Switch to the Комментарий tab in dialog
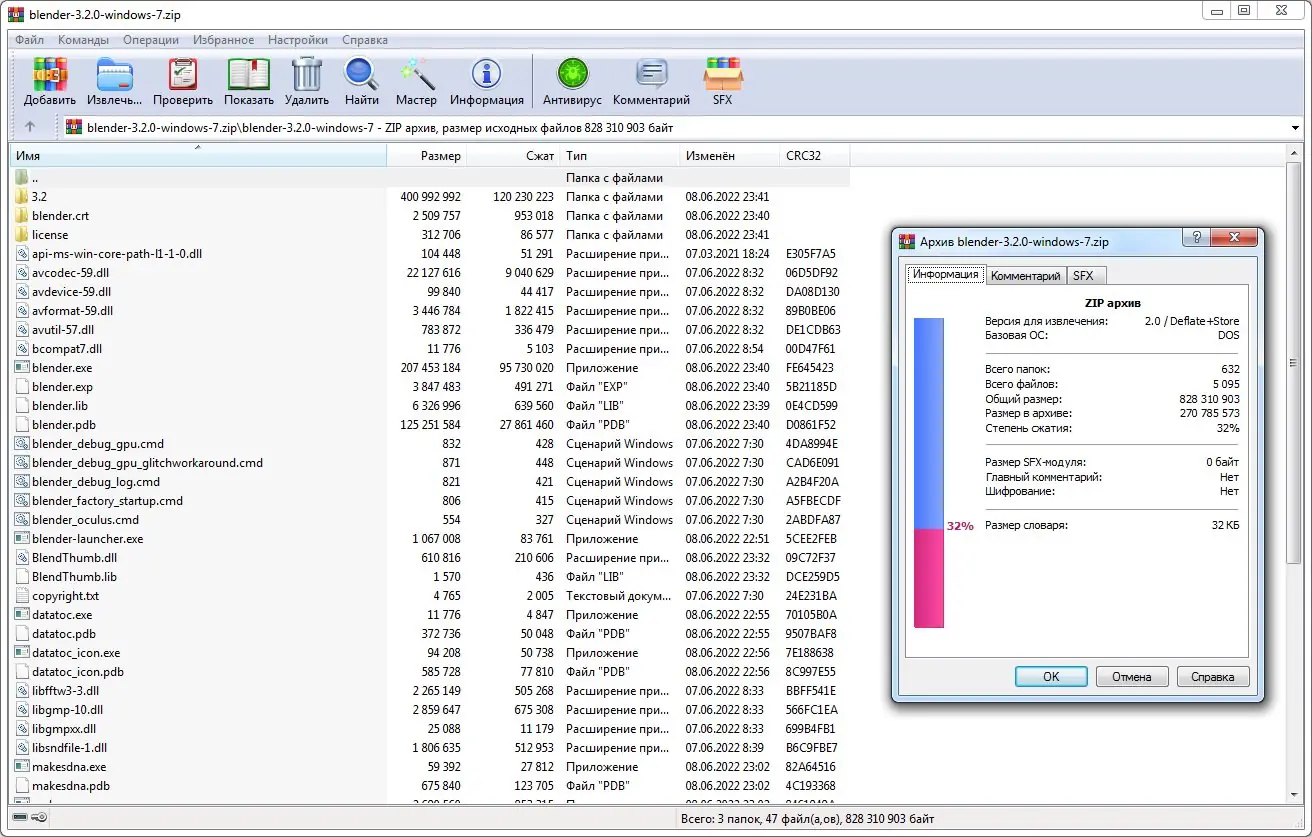 coord(1025,276)
